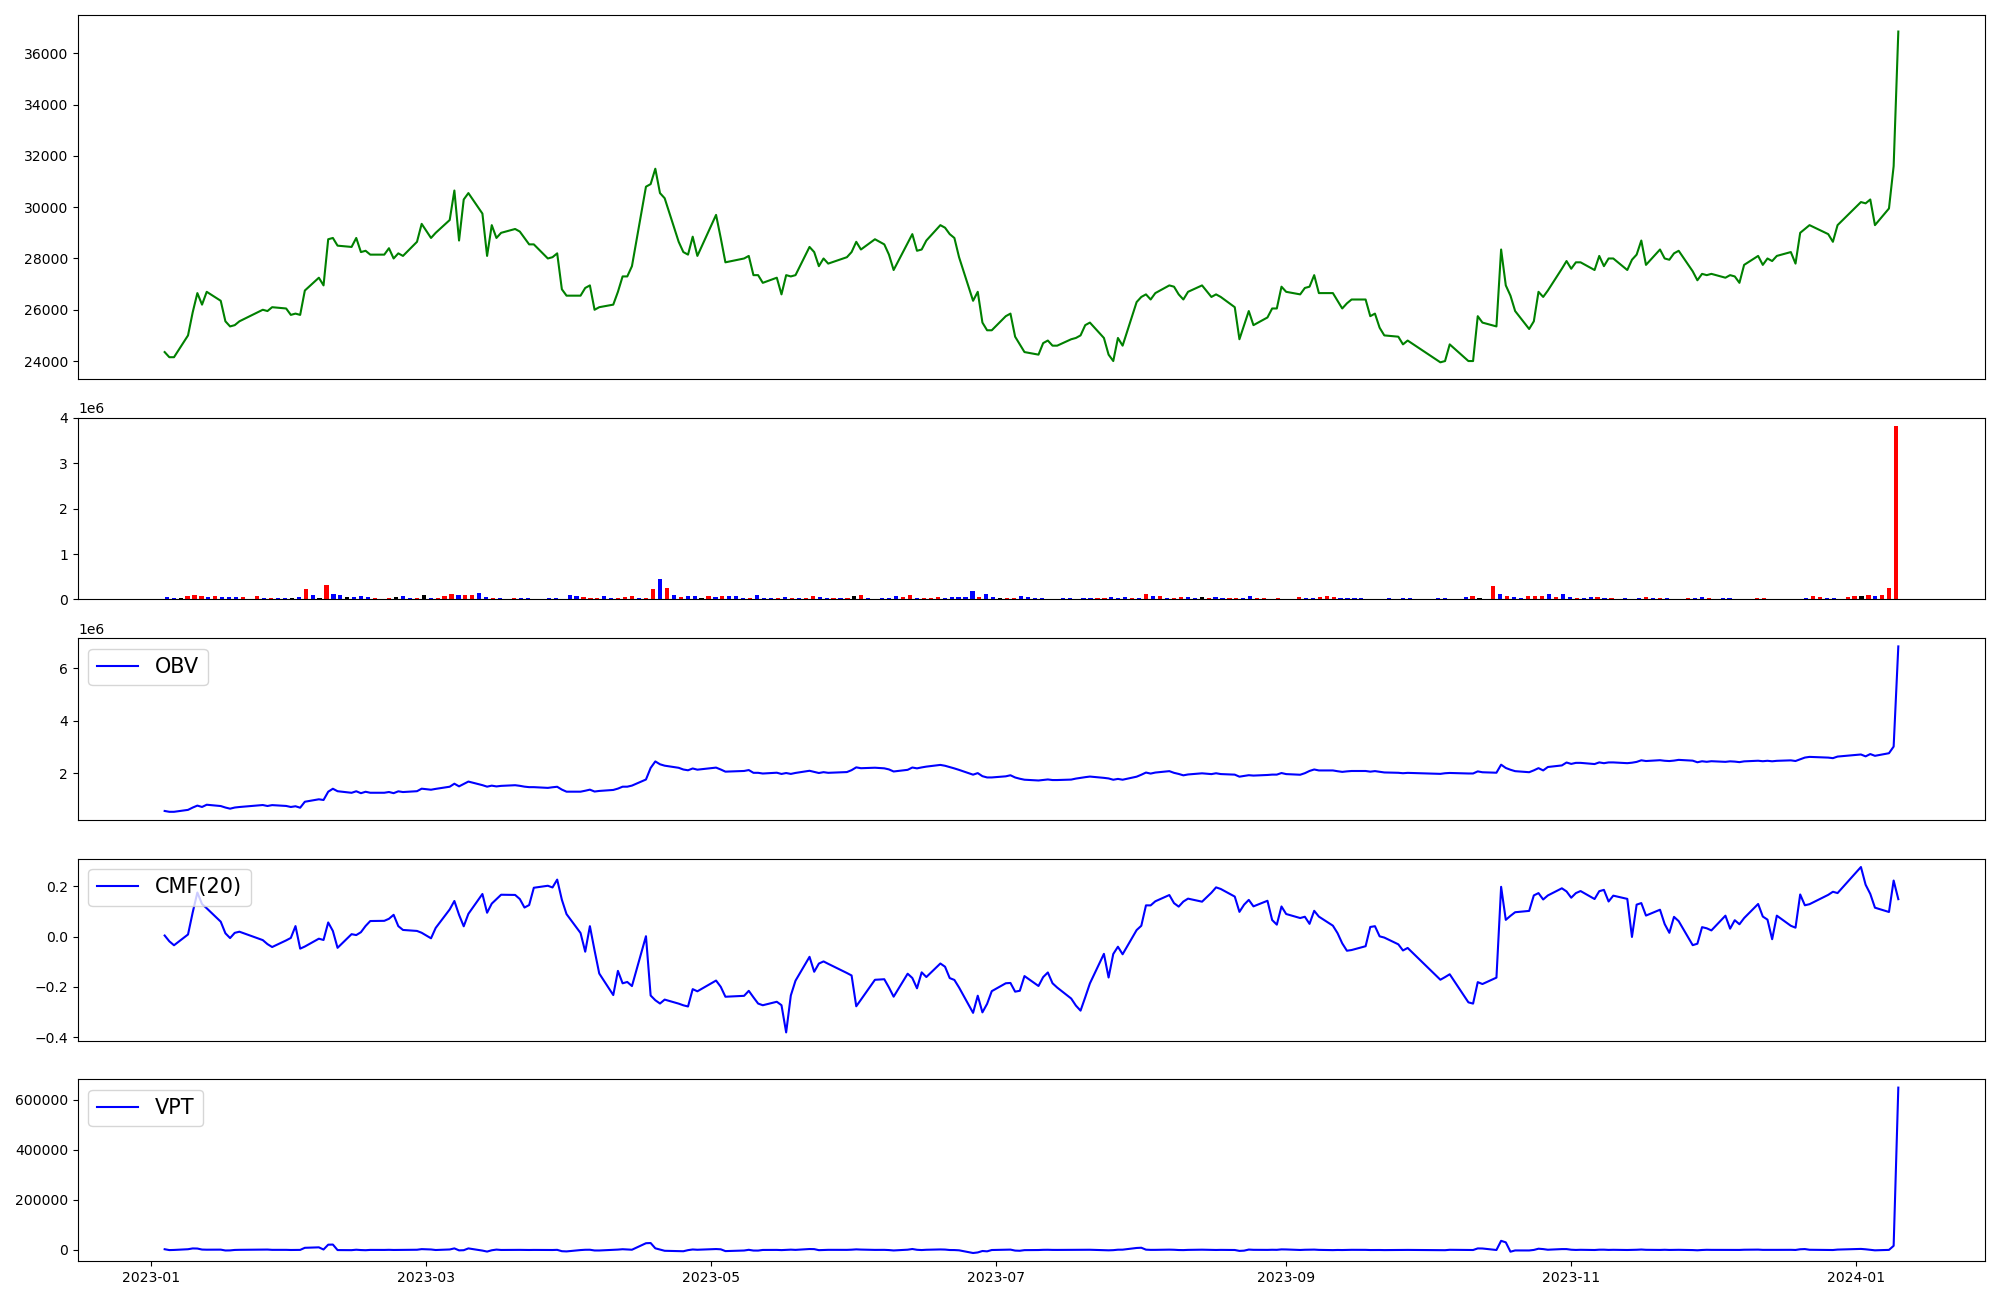Screen dimensions: 2000x1300
Task: Click the tallest red volume bar
Action: tap(1895, 512)
